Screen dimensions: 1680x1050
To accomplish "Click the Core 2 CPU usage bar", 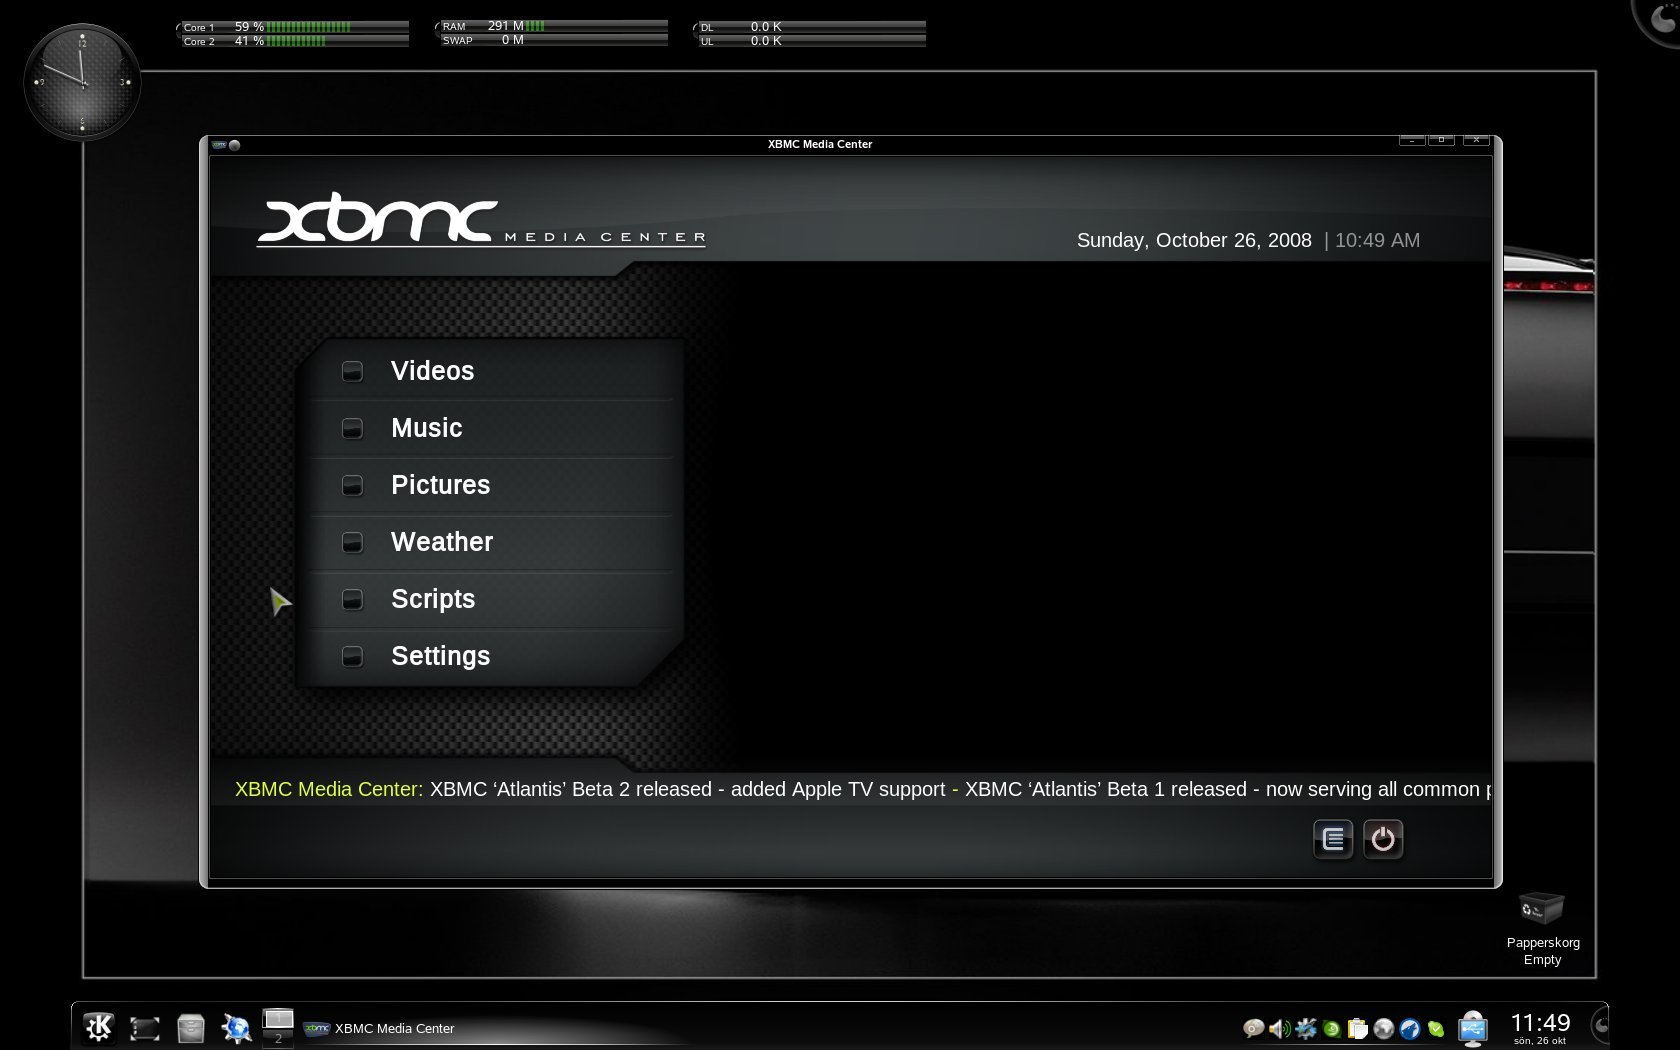I will pyautogui.click(x=294, y=41).
